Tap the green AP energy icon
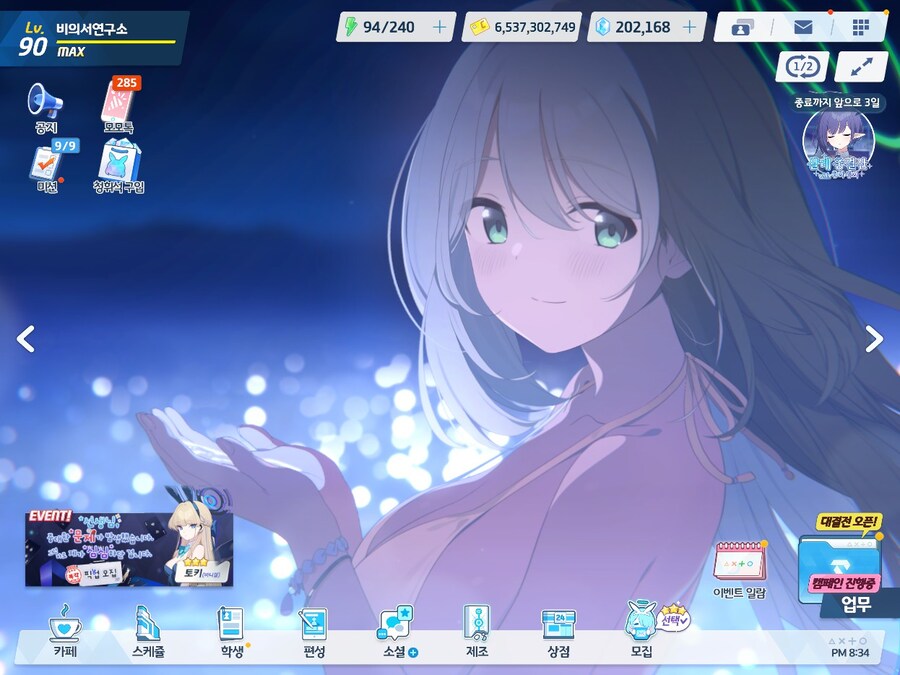The image size is (900, 675). pos(350,26)
